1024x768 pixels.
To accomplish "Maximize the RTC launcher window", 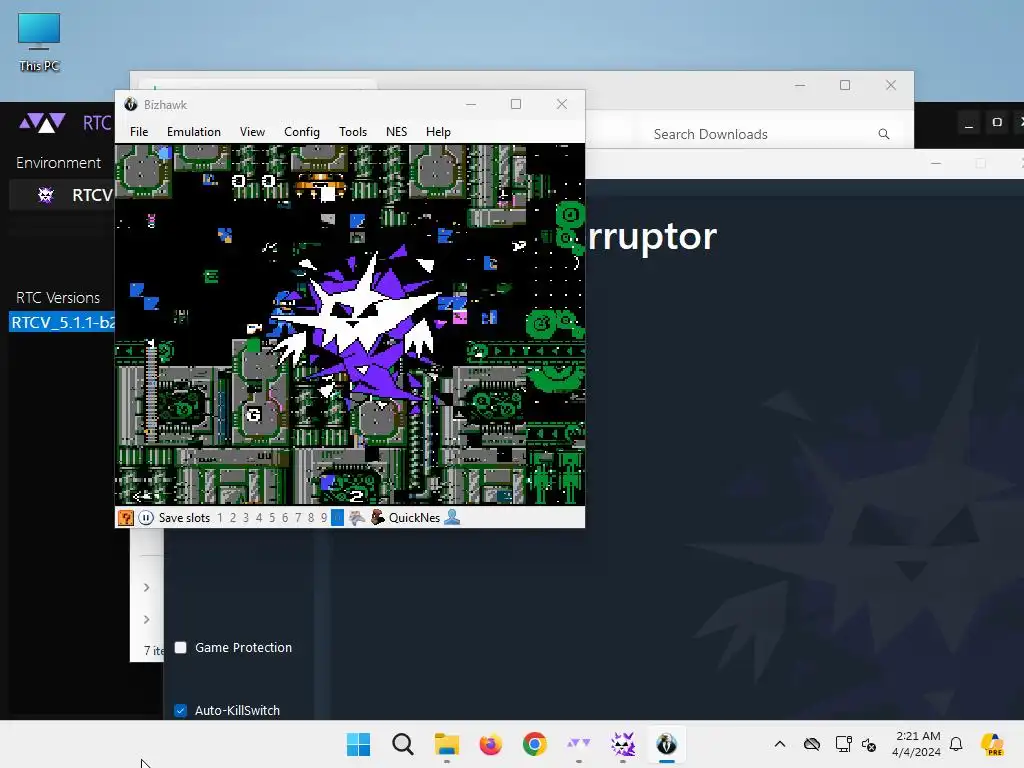I will point(997,123).
